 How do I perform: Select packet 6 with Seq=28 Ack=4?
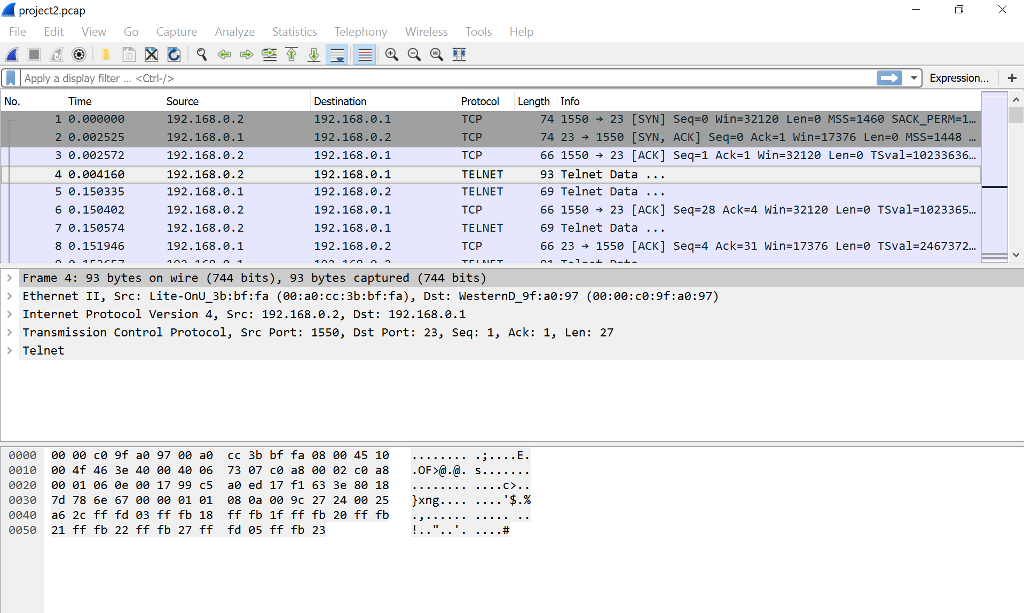click(x=490, y=210)
